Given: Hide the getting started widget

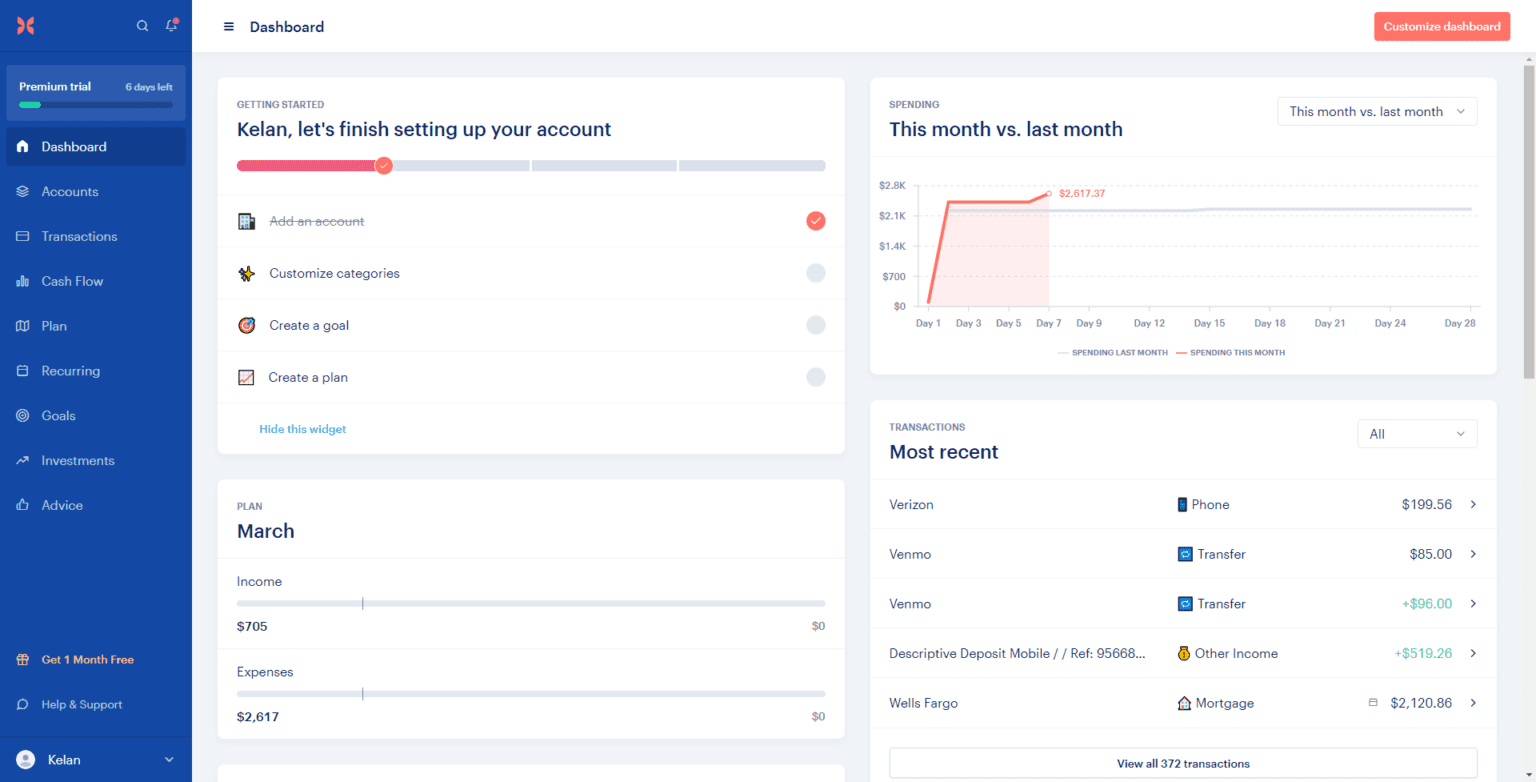Looking at the screenshot, I should (302, 428).
